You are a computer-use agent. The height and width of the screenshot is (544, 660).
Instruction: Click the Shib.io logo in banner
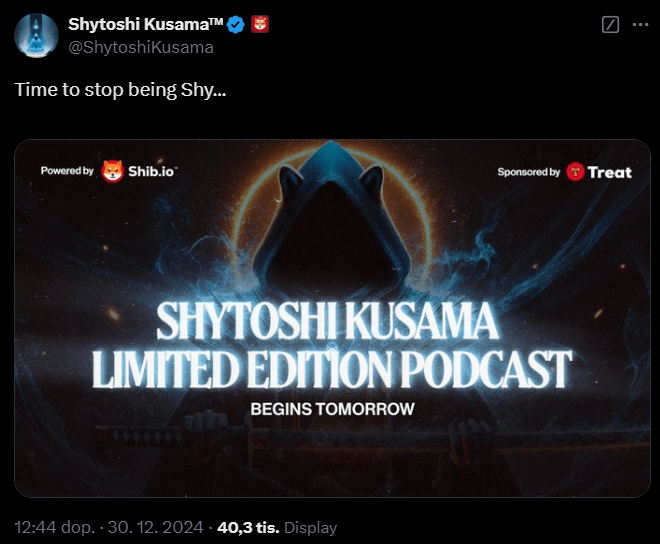(x=139, y=171)
